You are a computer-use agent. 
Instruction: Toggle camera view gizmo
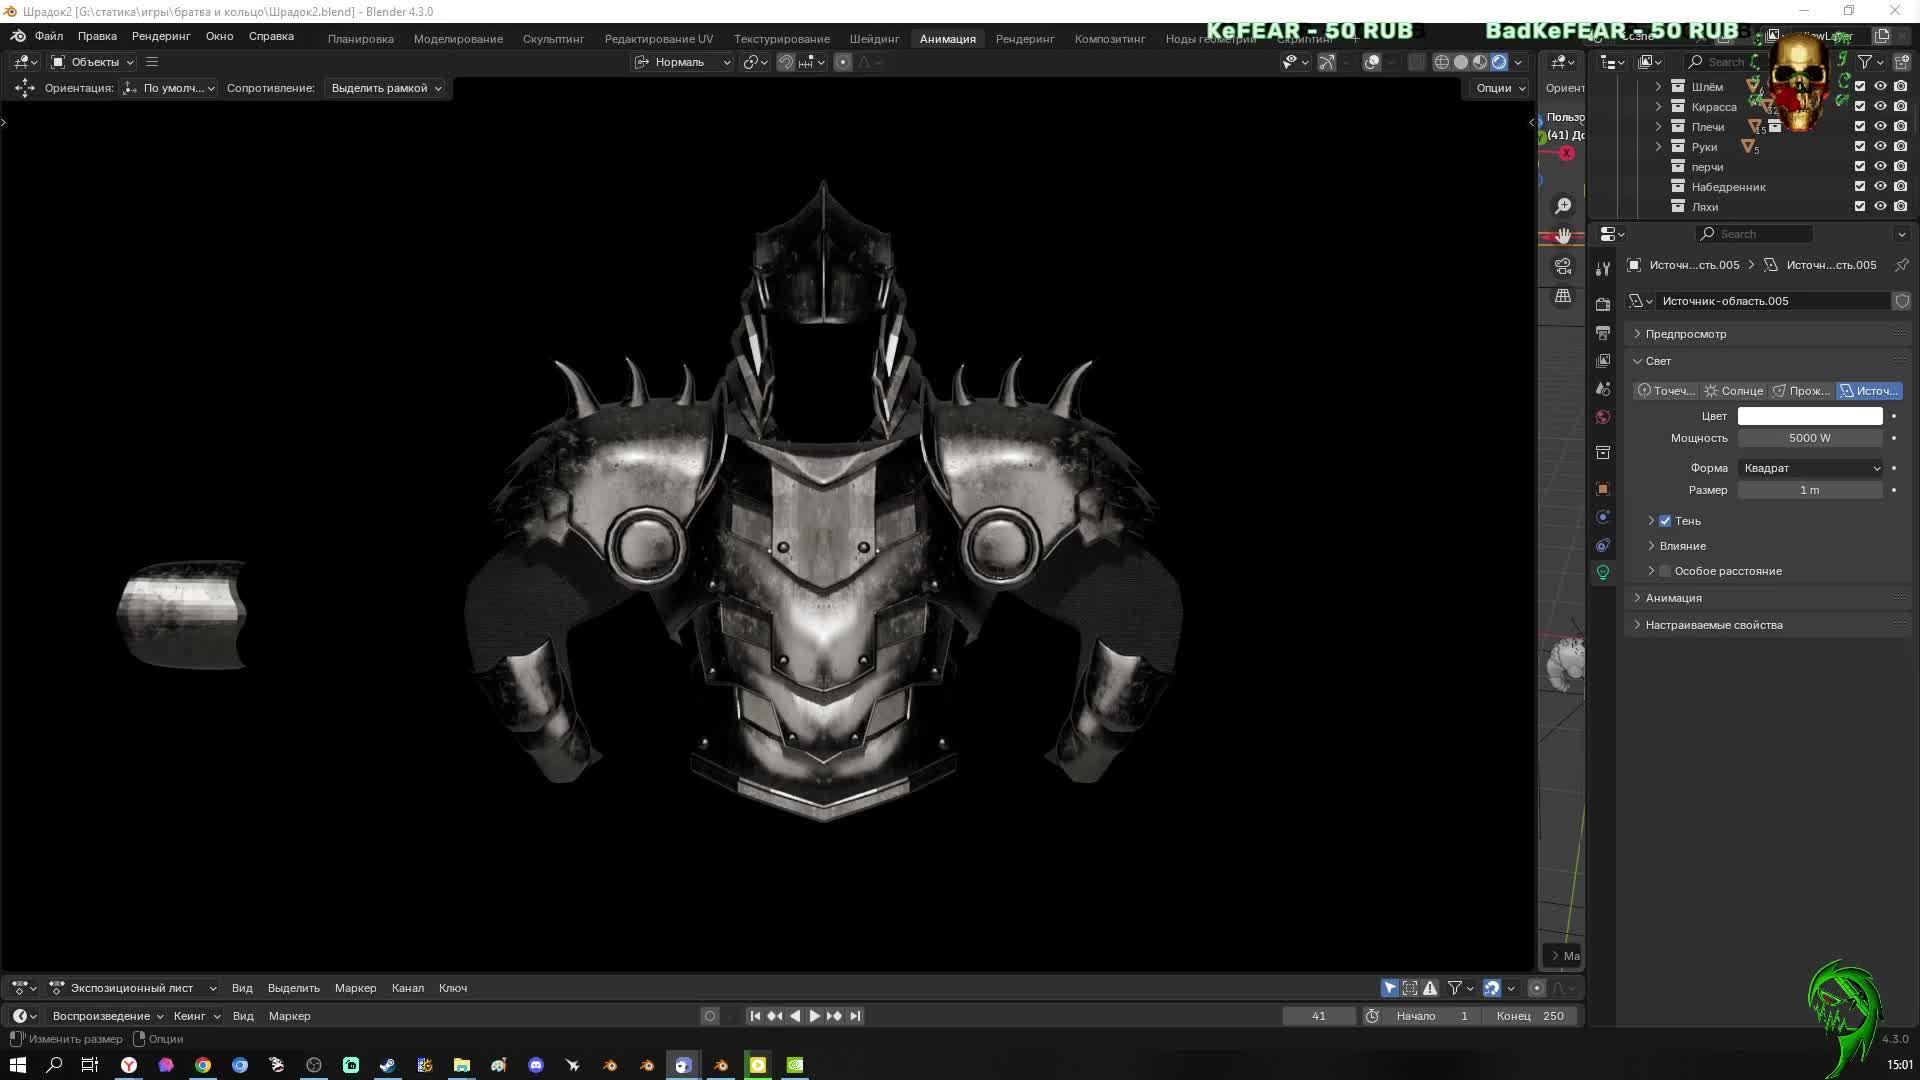(1563, 266)
